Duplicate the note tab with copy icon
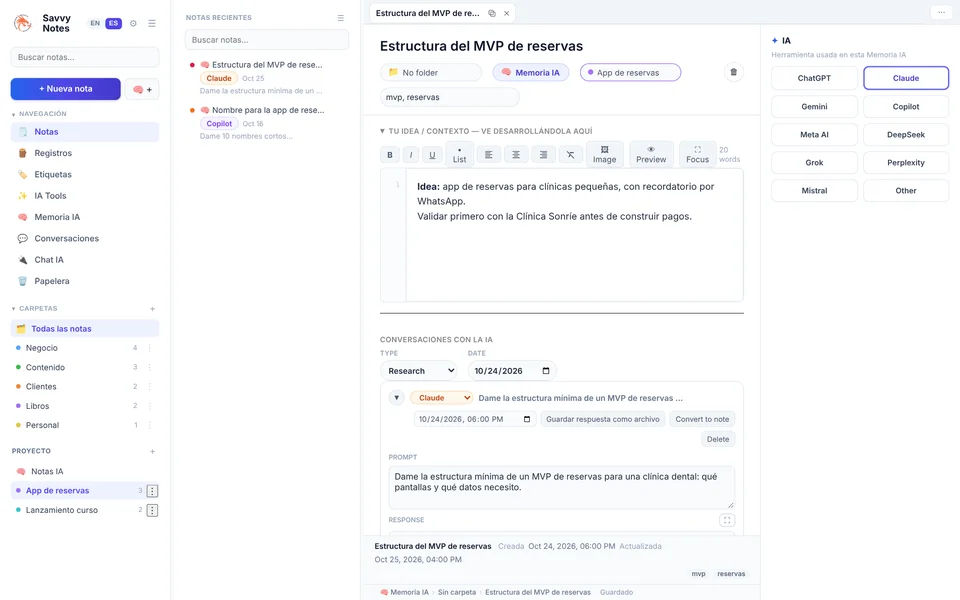 pos(492,13)
